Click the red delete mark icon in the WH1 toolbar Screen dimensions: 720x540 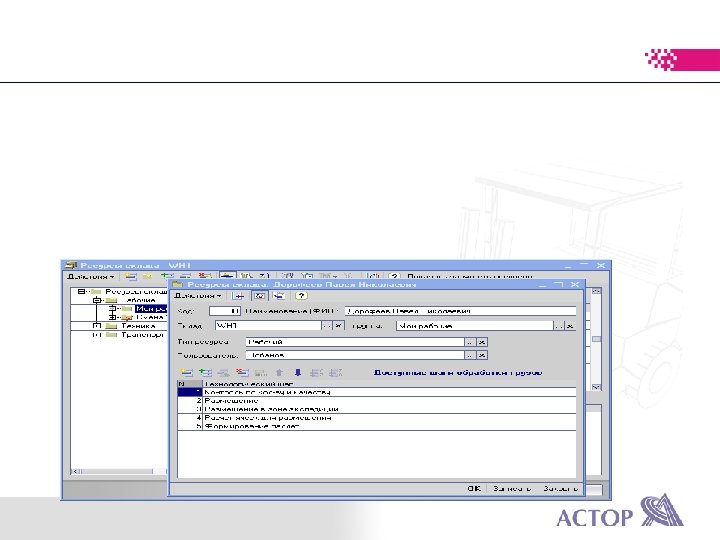pyautogui.click(x=205, y=276)
